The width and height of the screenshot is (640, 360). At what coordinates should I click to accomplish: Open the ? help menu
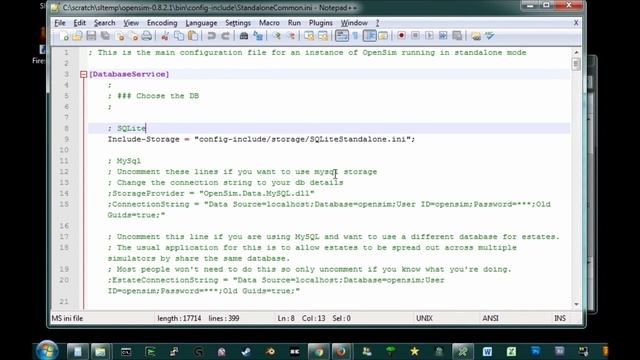[378, 23]
